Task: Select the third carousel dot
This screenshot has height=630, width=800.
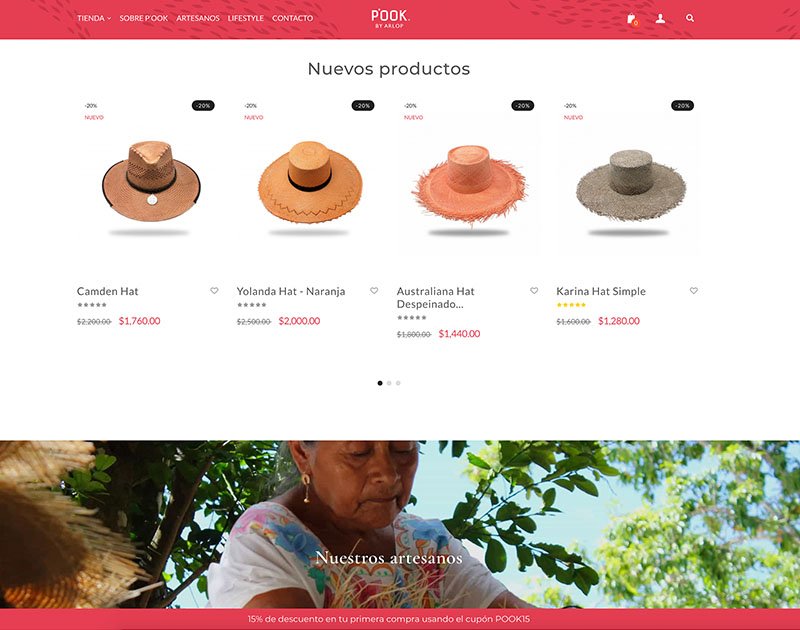Action: [x=398, y=383]
